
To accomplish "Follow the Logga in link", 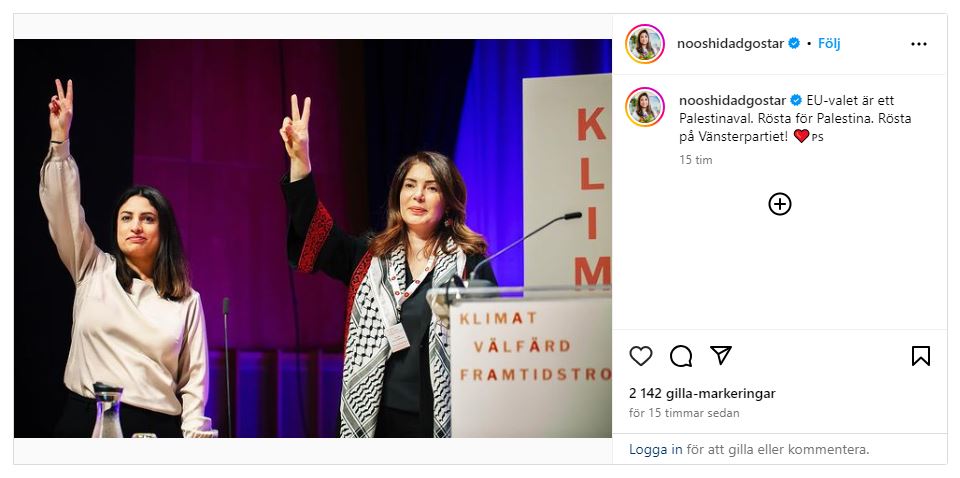I will click(x=655, y=449).
